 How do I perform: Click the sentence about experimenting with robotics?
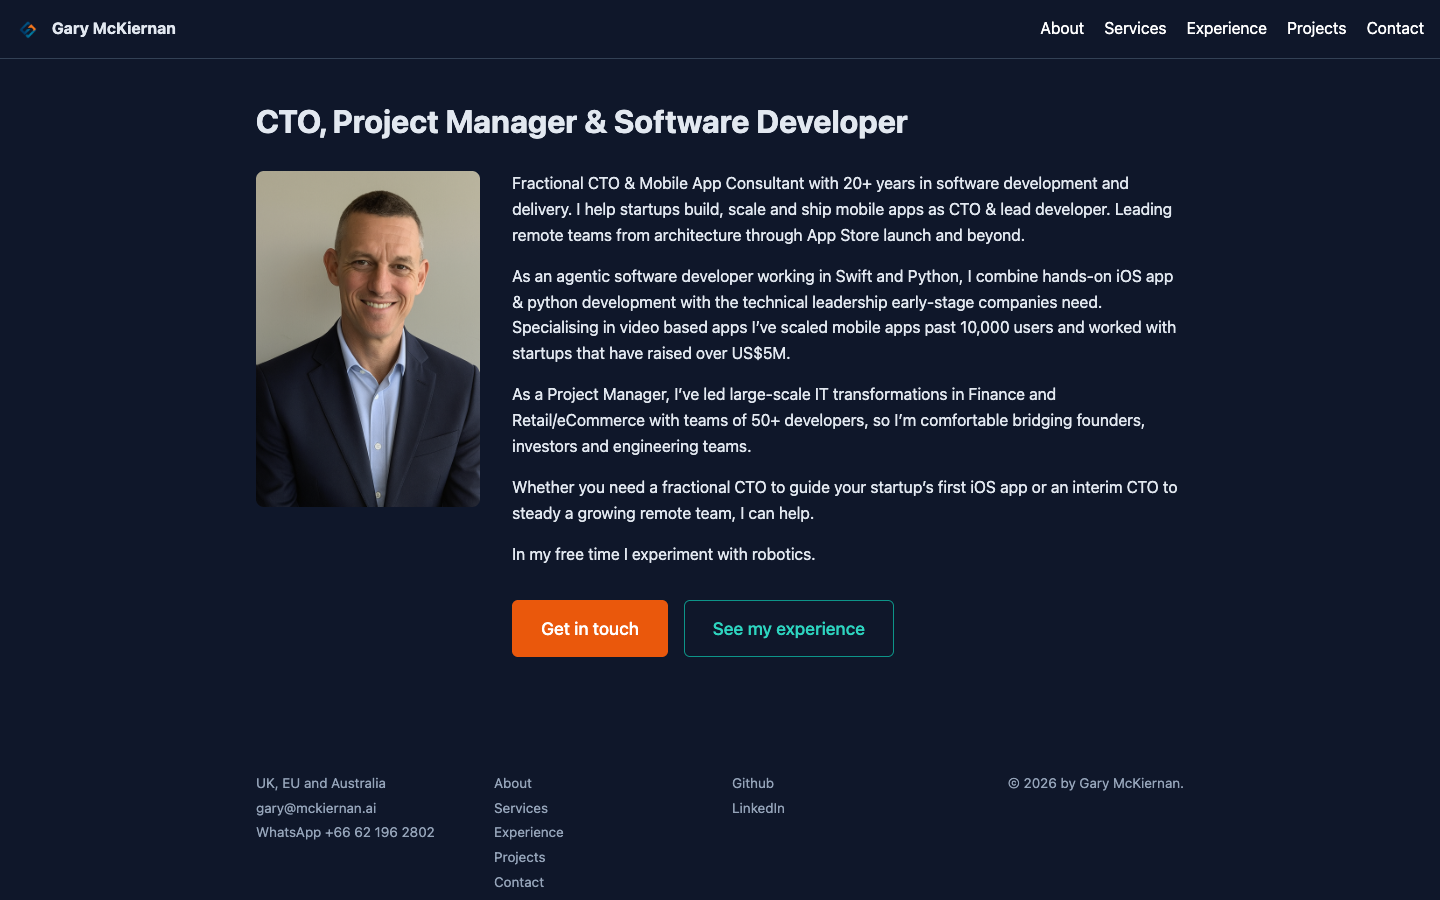(x=664, y=554)
